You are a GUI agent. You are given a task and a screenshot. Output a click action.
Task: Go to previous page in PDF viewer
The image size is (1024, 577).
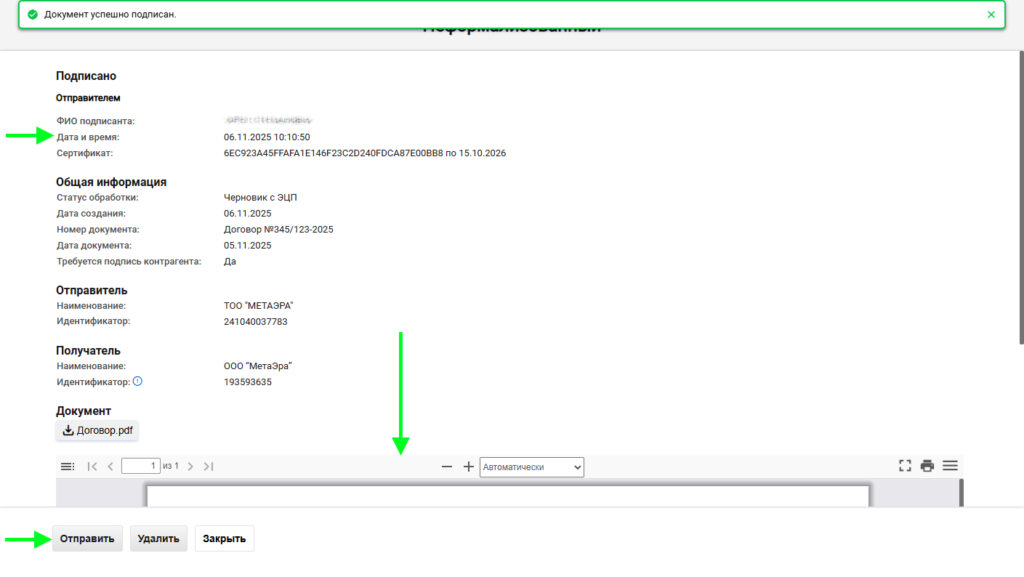click(x=110, y=466)
